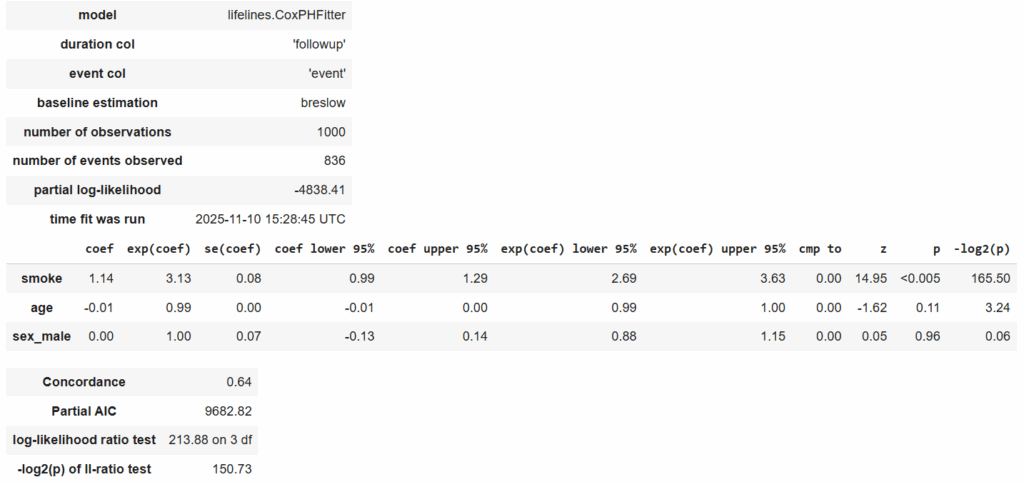Click the fit timestamp 2025-11-10 15:28:45 UTC

coord(270,219)
